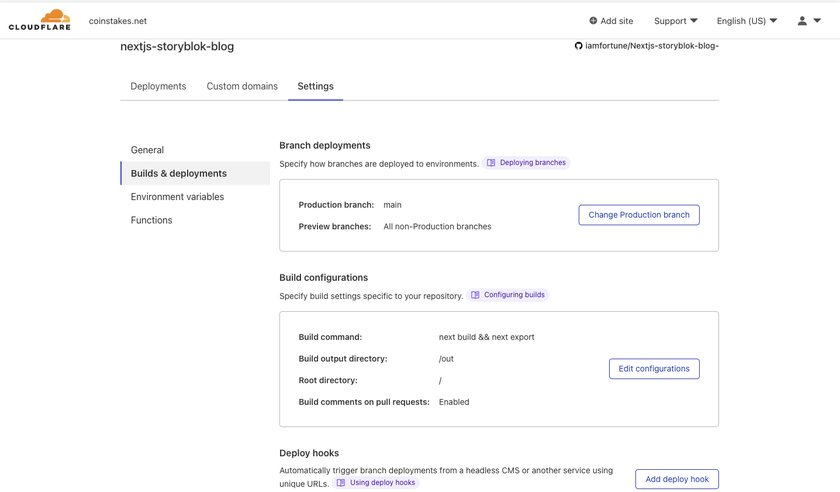Expand the account menu arrow
This screenshot has height=492, width=840.
click(x=817, y=21)
